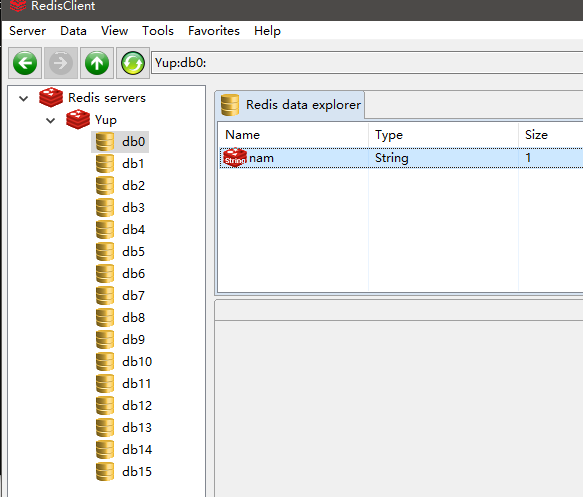Click the Size column header
Screen dimensions: 583x497
tap(551, 135)
